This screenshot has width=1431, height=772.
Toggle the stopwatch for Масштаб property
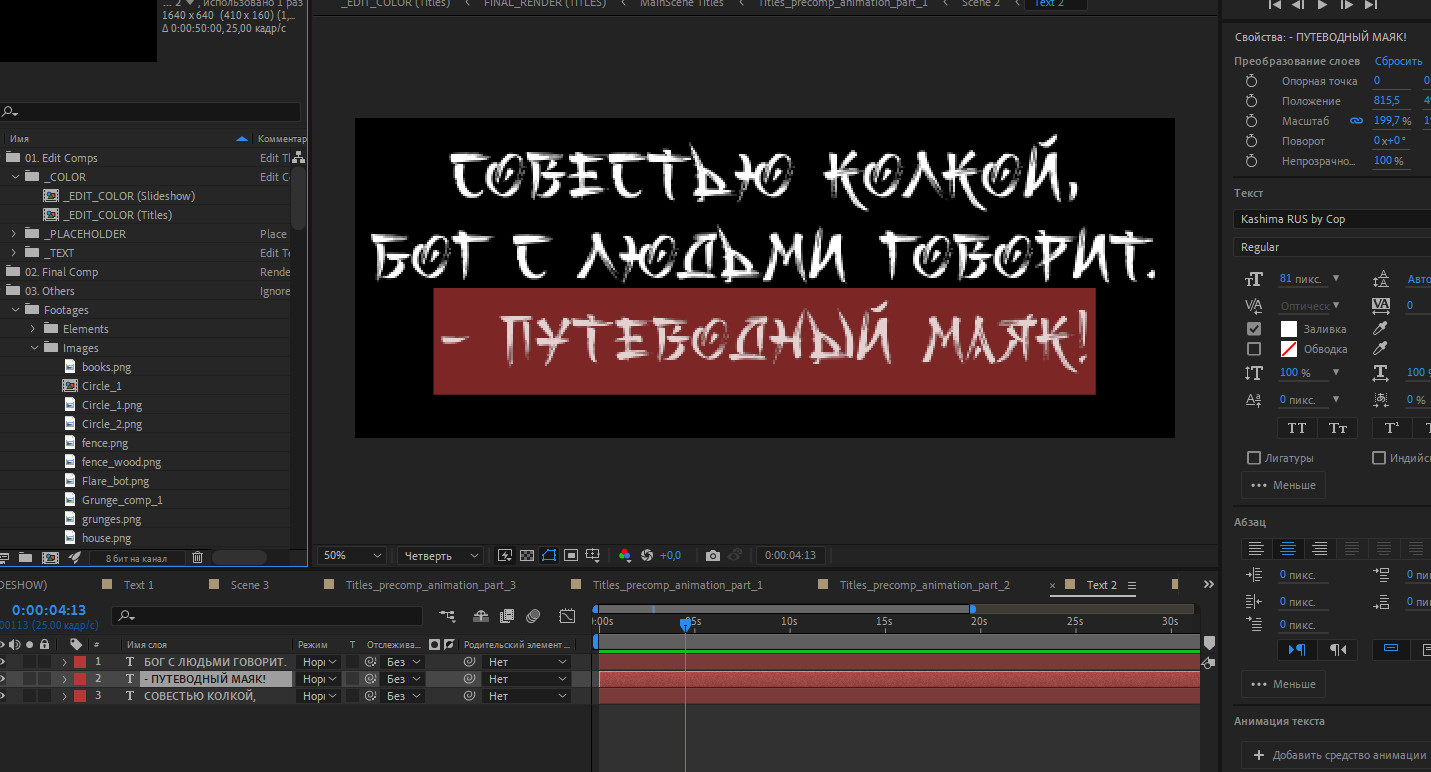pyautogui.click(x=1251, y=121)
